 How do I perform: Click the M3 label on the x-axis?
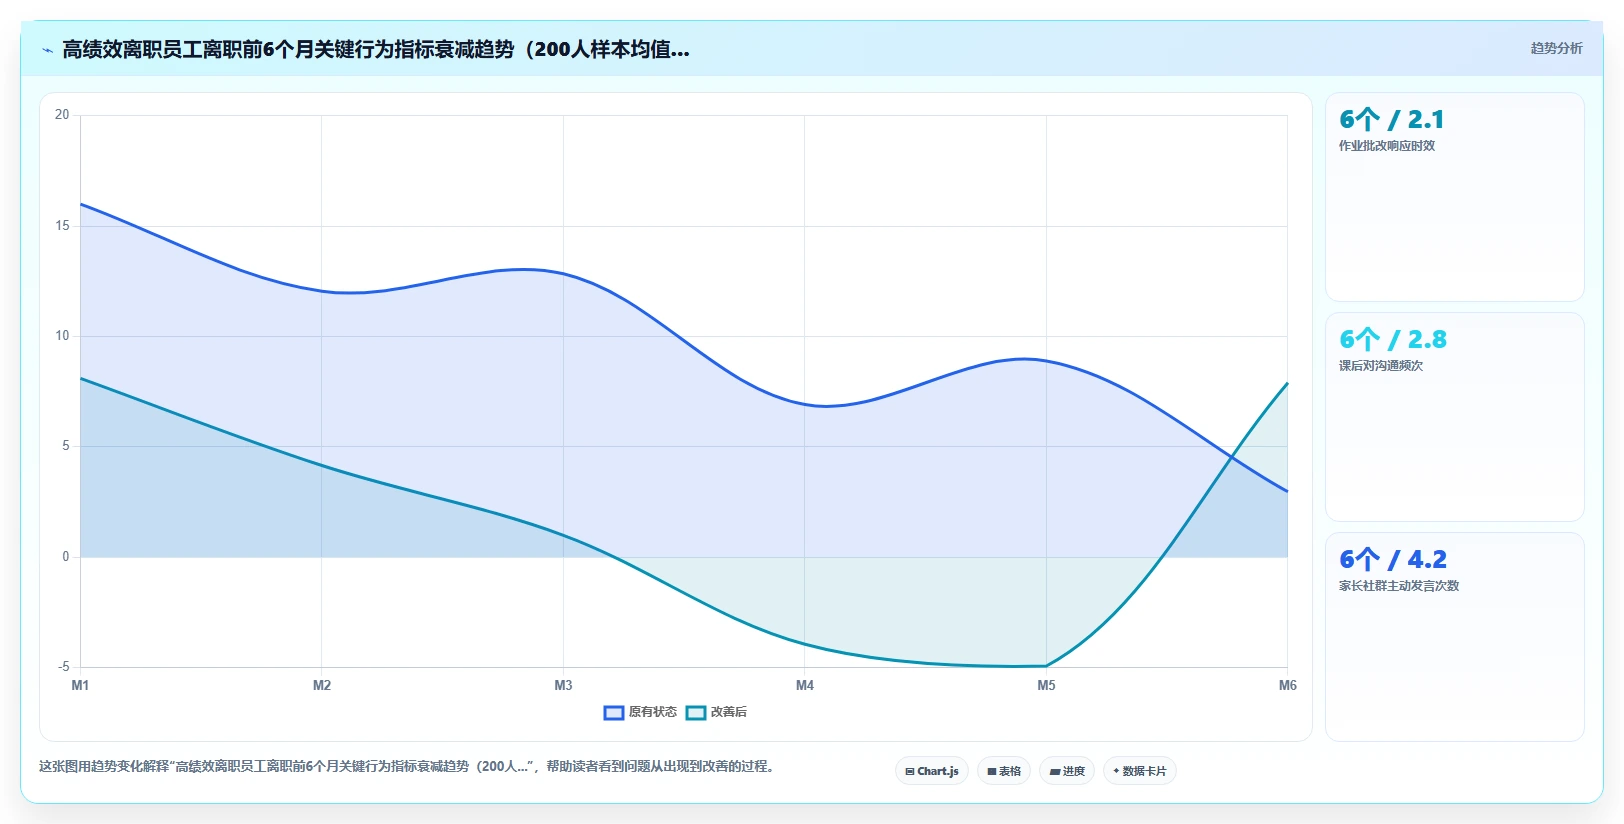(x=563, y=685)
